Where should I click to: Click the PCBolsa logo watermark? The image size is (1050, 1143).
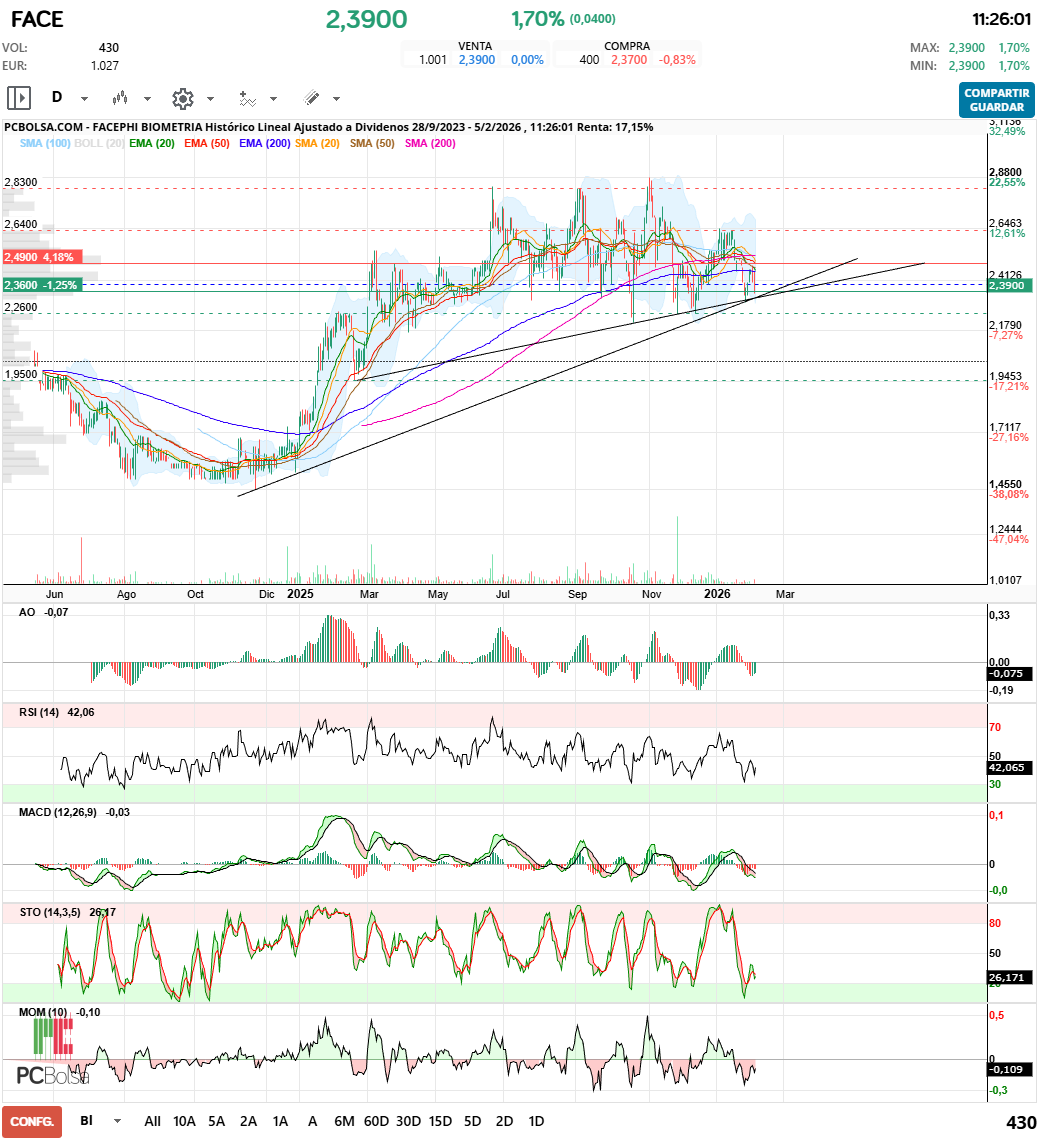point(52,1075)
